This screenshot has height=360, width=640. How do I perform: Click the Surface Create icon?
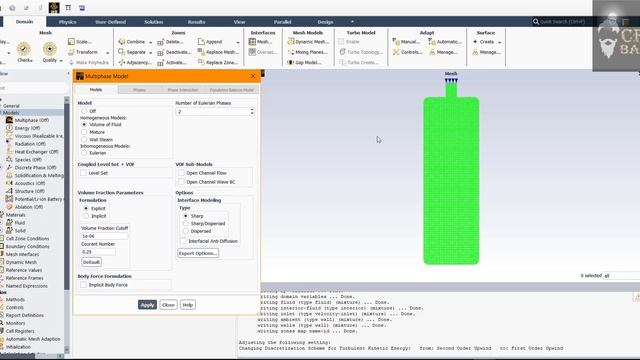point(475,42)
